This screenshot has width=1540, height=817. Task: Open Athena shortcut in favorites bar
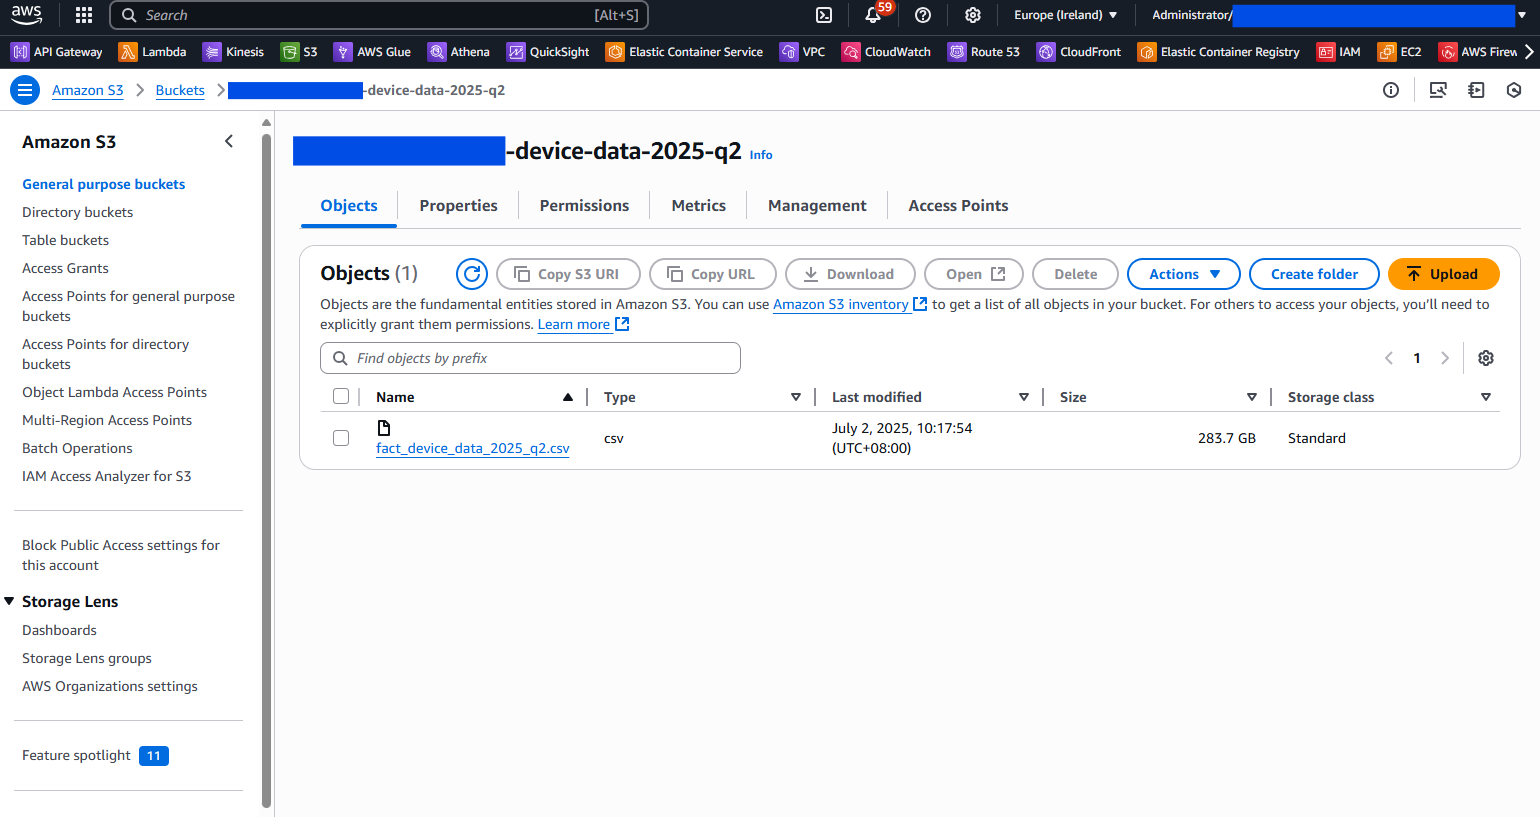pyautogui.click(x=459, y=52)
